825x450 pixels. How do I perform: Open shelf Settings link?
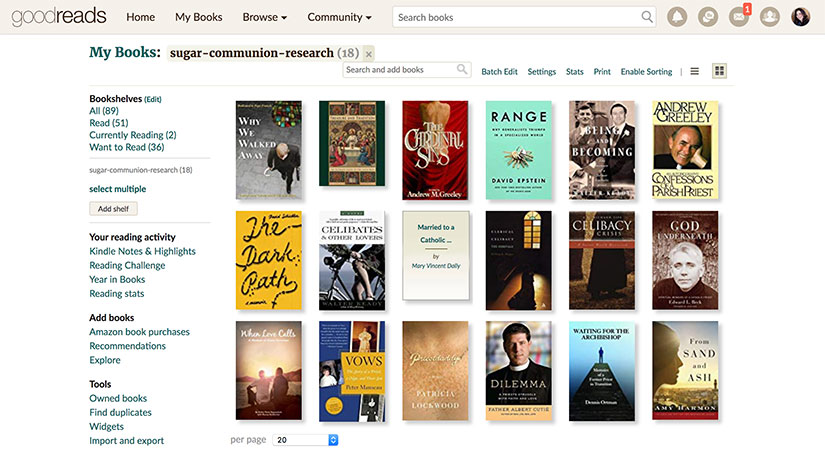(541, 72)
